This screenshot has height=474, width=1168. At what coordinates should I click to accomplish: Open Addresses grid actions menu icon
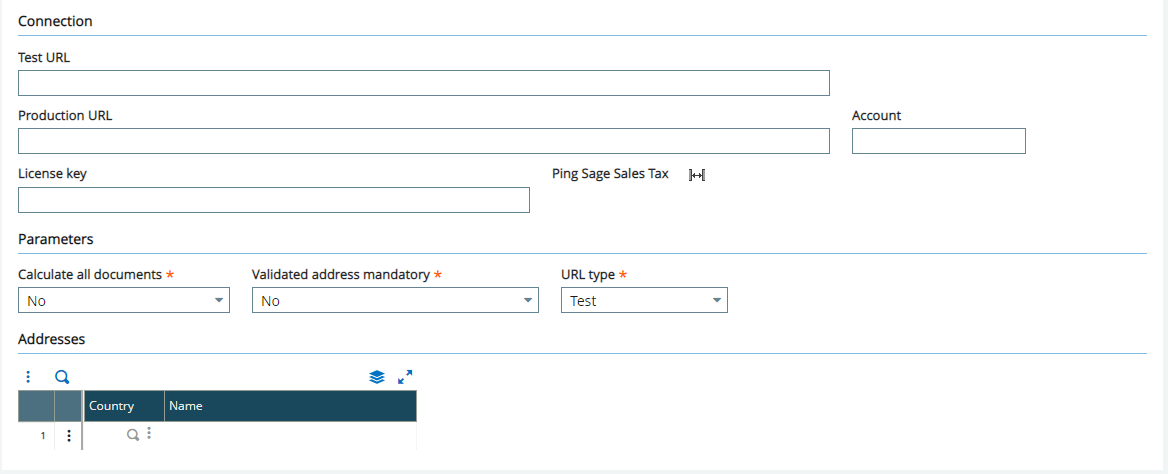click(28, 377)
